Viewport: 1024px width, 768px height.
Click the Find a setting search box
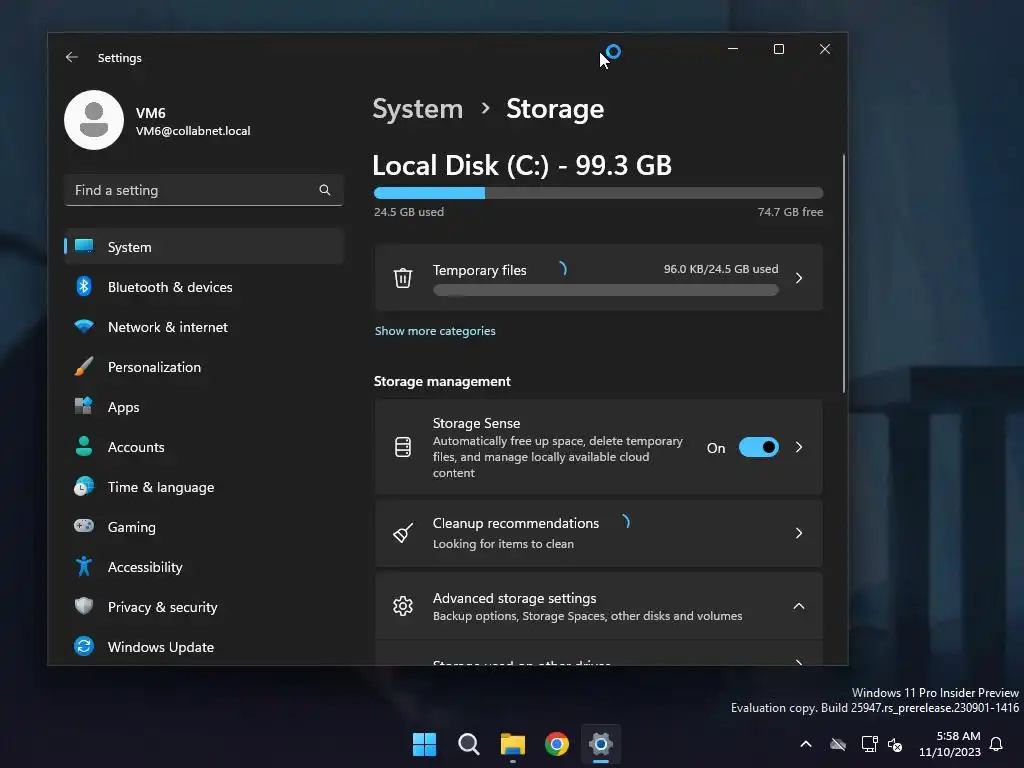204,190
